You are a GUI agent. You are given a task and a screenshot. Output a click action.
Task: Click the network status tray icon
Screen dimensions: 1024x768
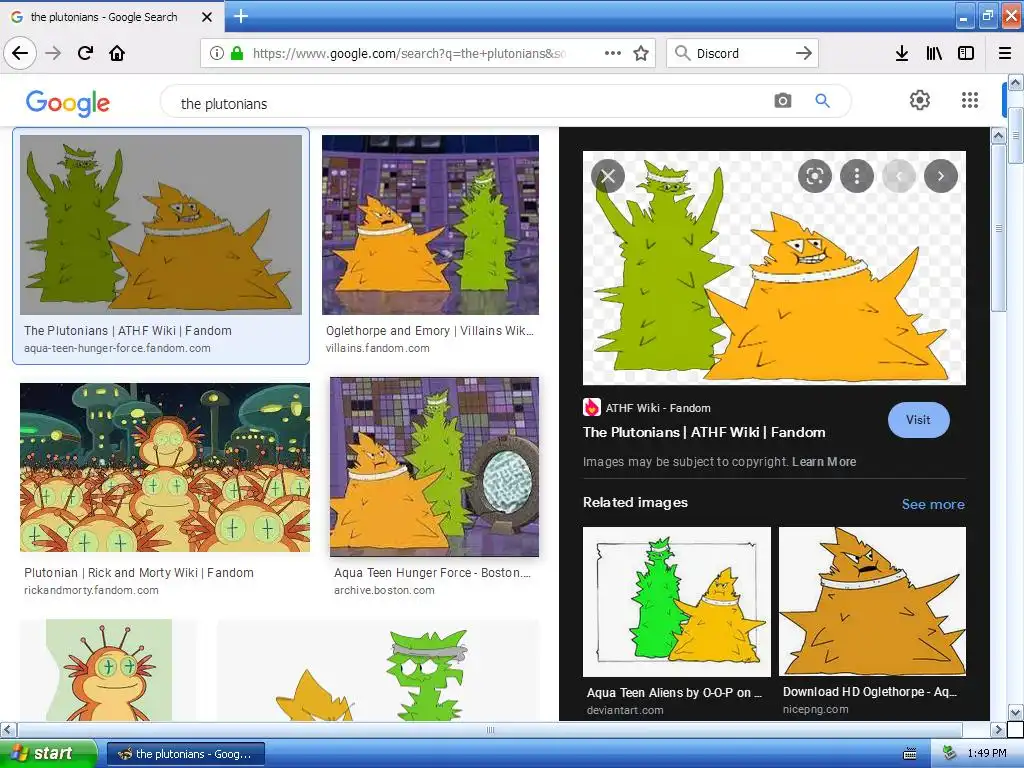pos(950,754)
